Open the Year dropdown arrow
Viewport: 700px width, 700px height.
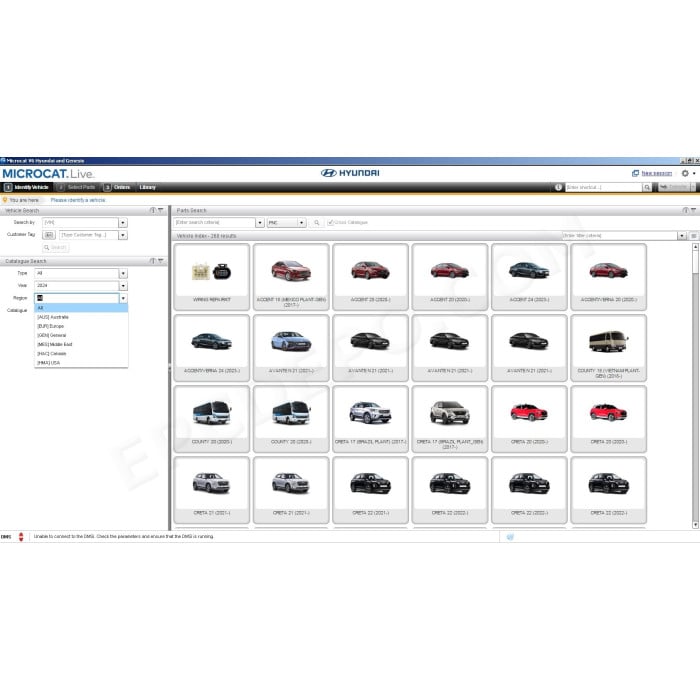coord(123,286)
